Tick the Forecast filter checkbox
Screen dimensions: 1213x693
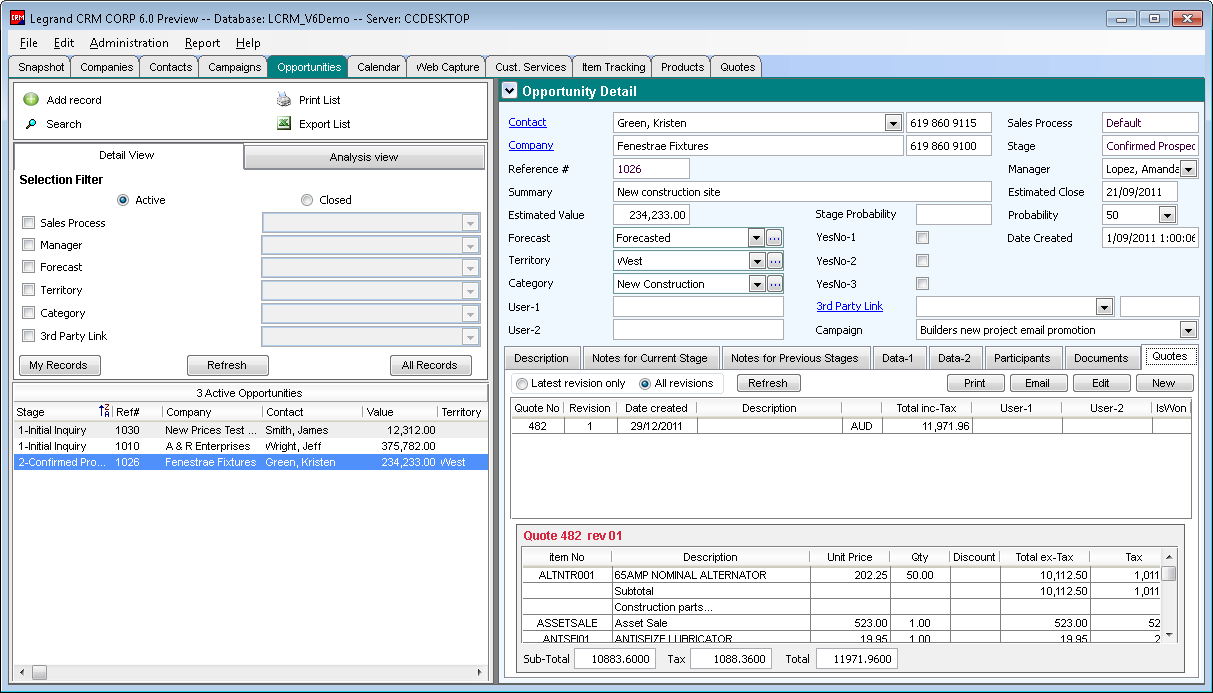(x=29, y=267)
